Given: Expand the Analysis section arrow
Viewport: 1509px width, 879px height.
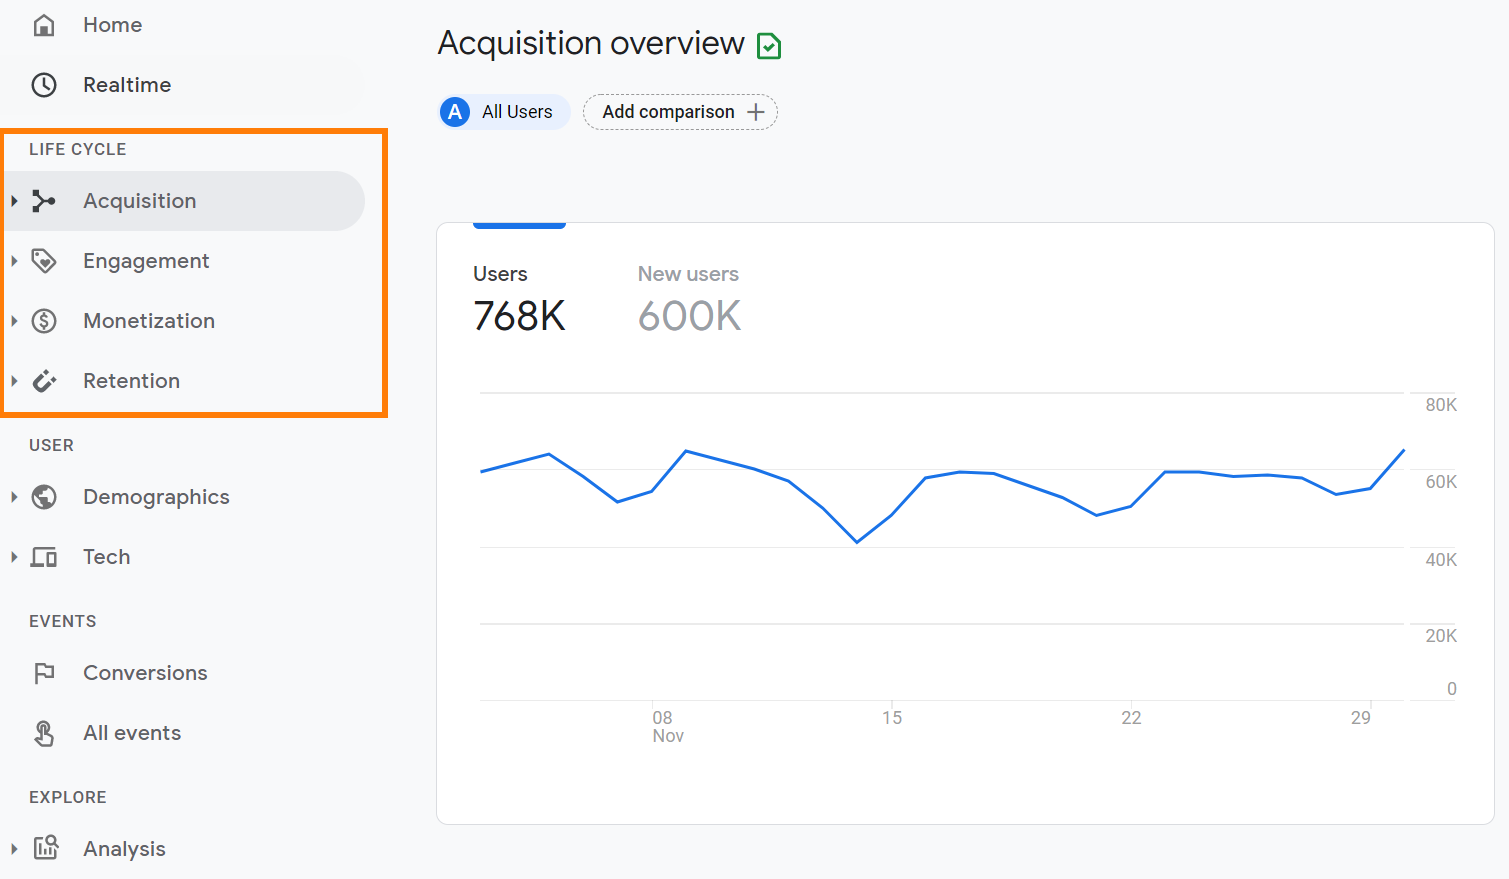Looking at the screenshot, I should (14, 849).
